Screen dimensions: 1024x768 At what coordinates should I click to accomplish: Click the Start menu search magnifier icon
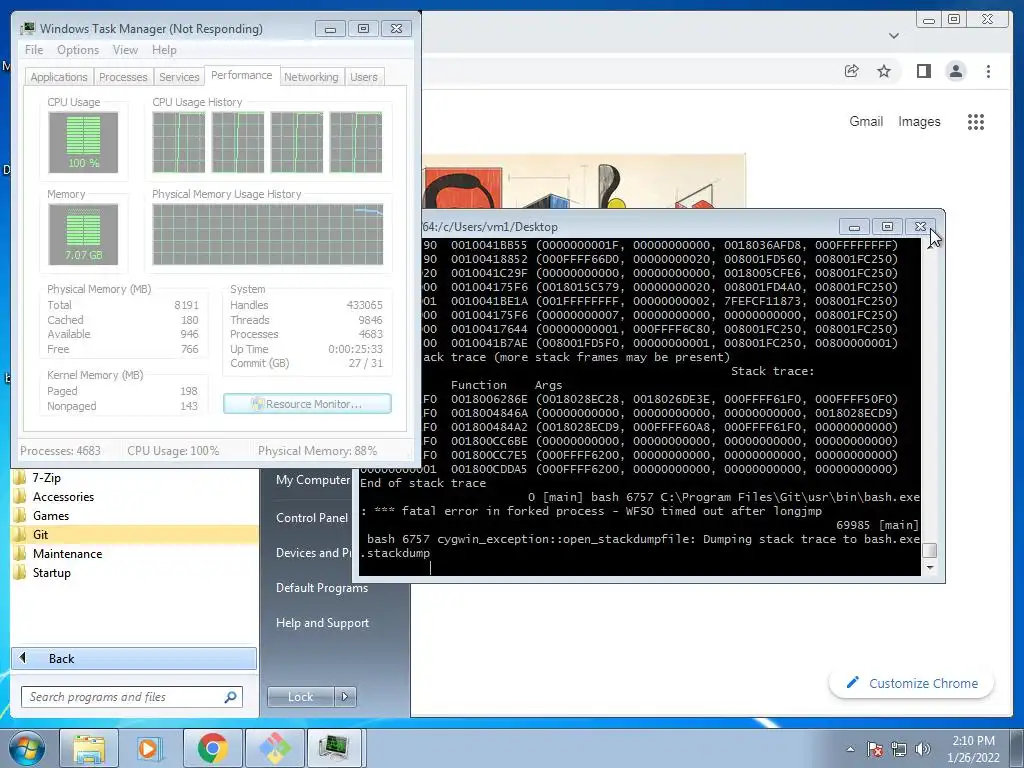pyautogui.click(x=231, y=697)
